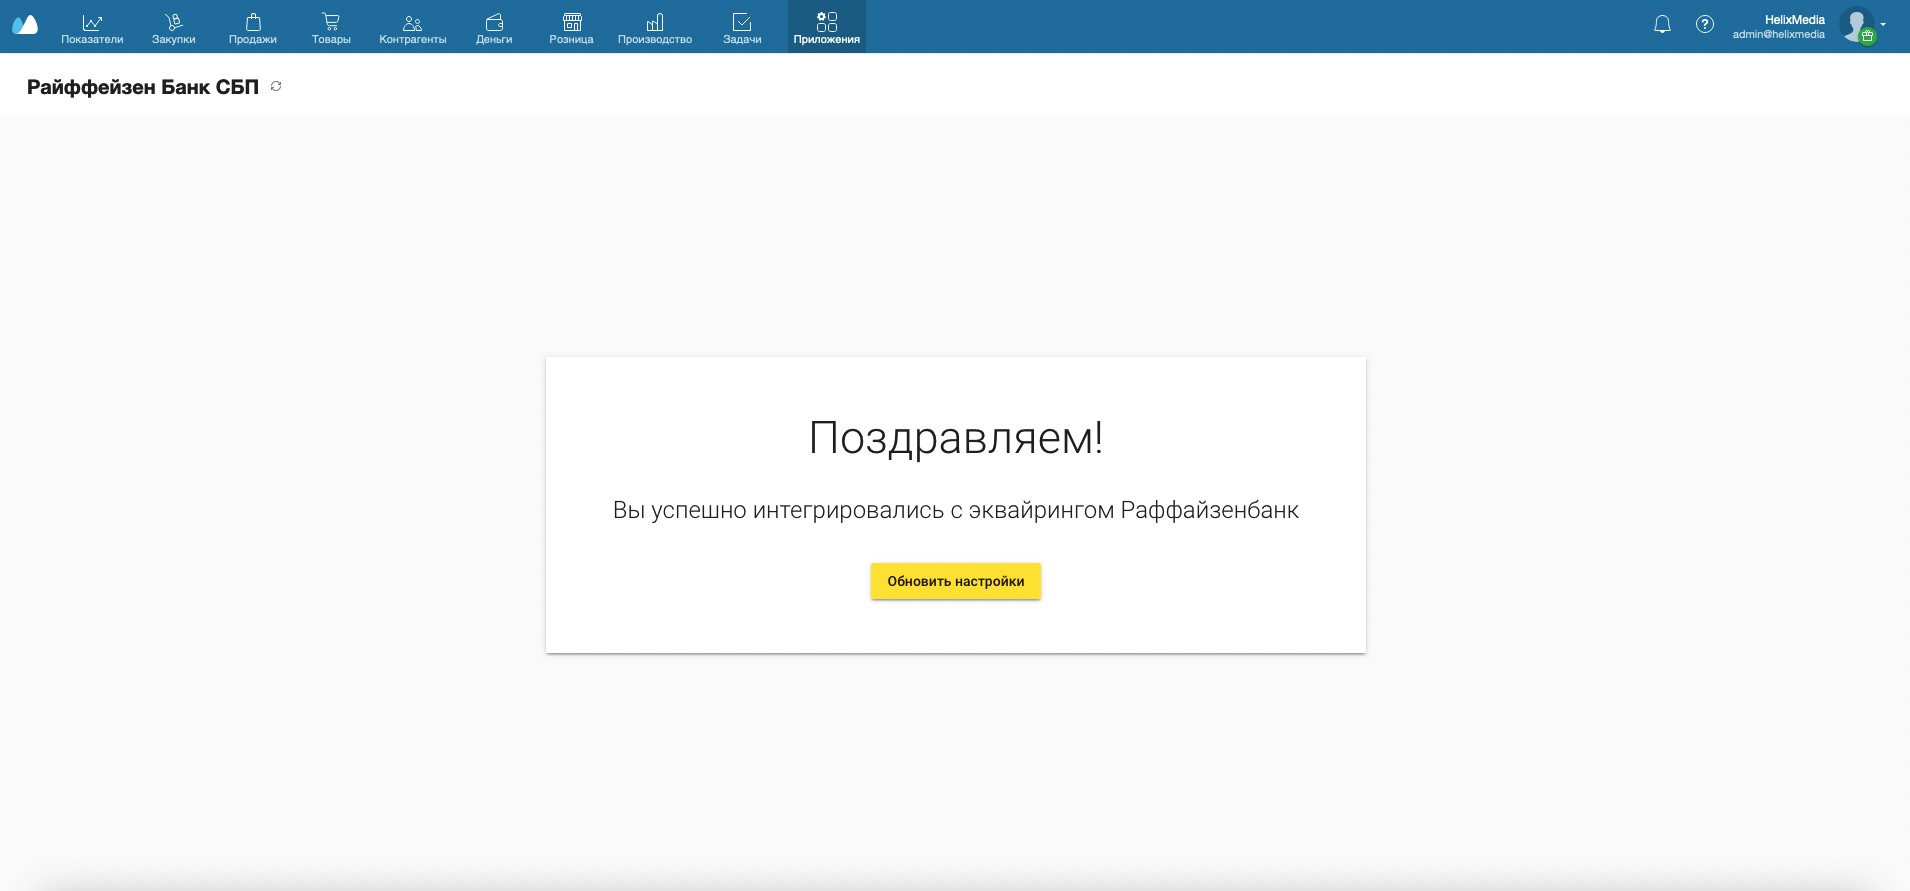Select the Приложения tab
The image size is (1910, 891).
point(827,27)
